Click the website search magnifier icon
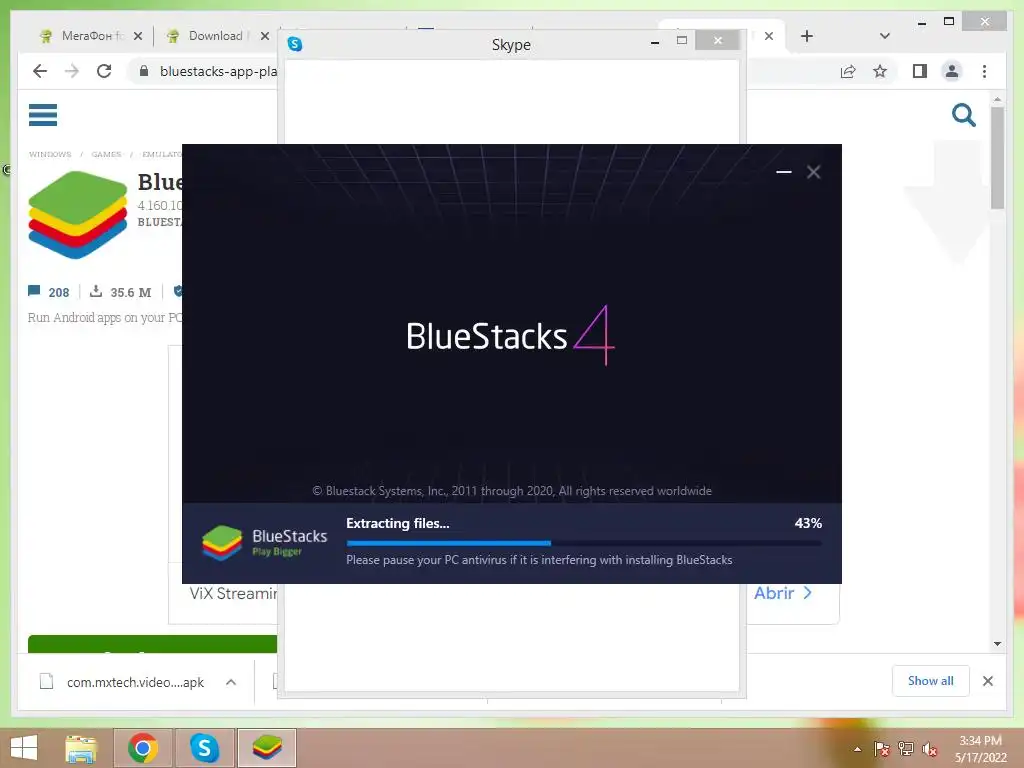Screen dimensions: 1024x768 [963, 116]
